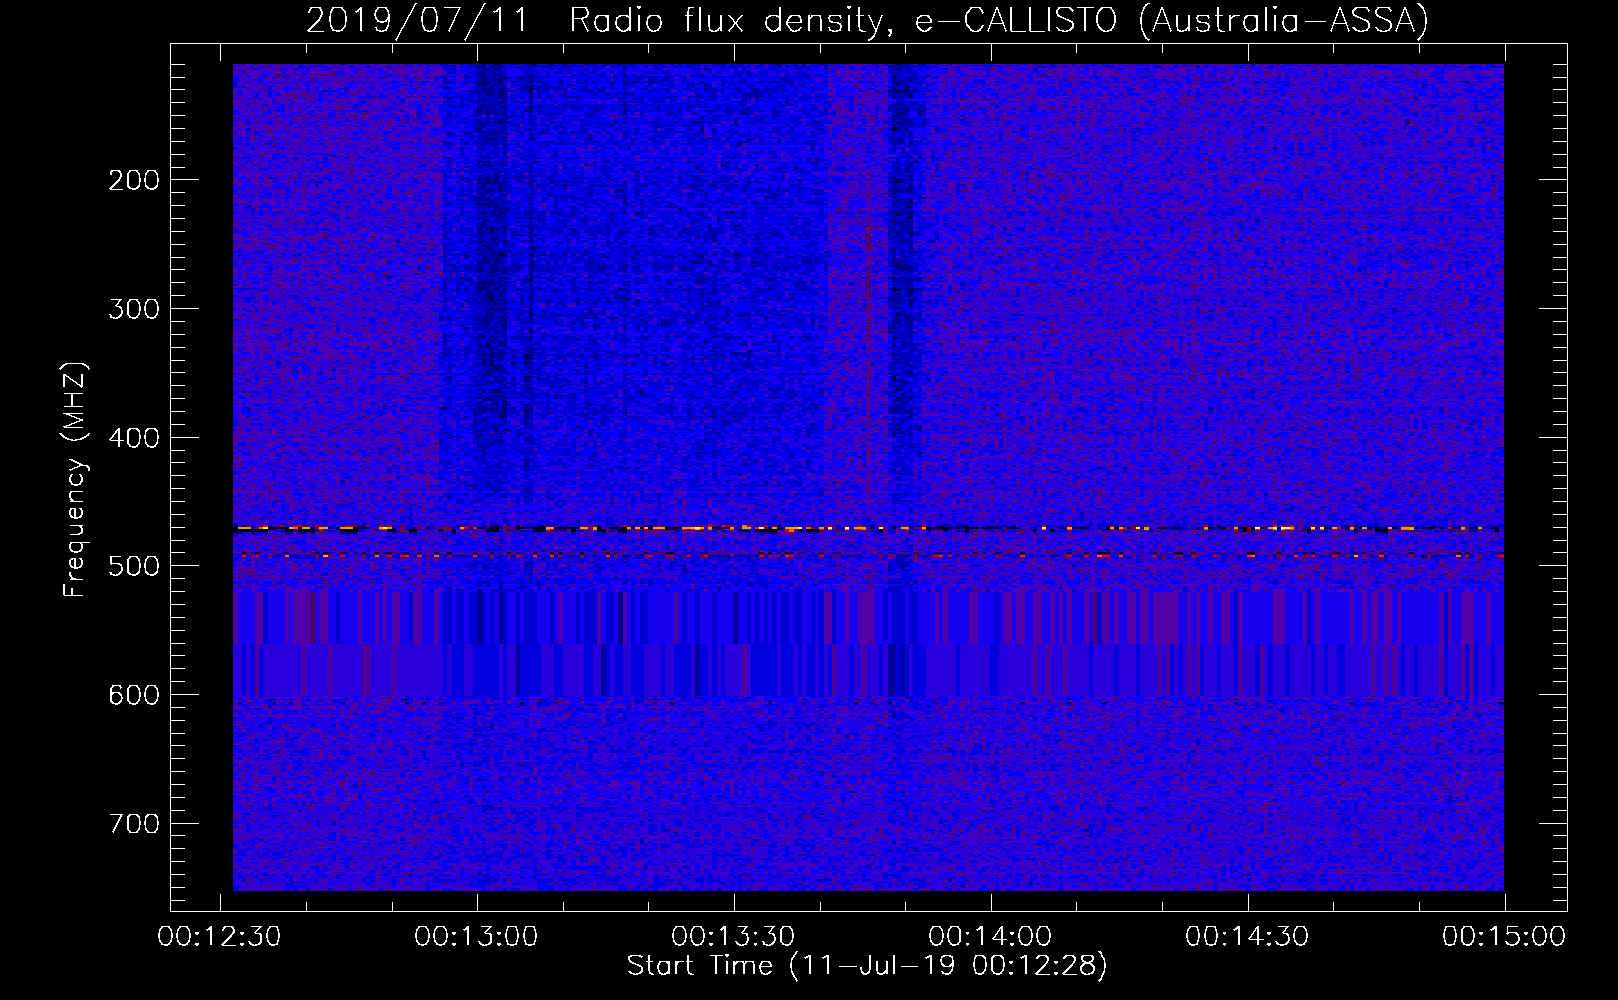Click the 00:13:30 time tick label
The image size is (1618, 1000).
(x=734, y=937)
